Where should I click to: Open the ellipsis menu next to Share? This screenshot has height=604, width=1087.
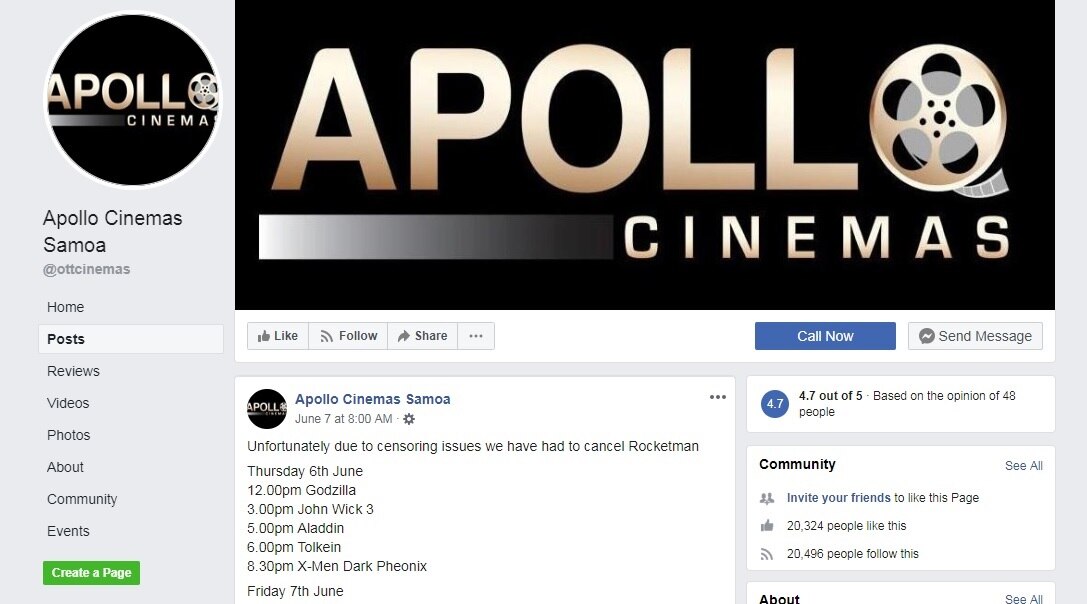click(476, 336)
